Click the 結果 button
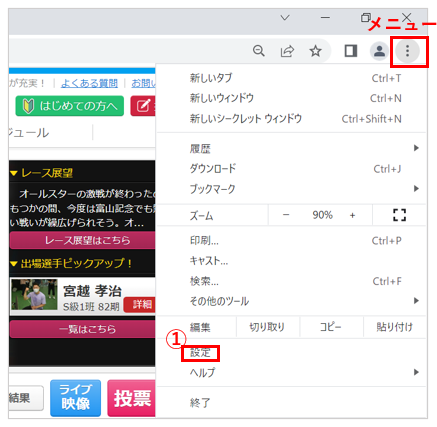Viewport: 437px width, 427px height. tap(26, 398)
